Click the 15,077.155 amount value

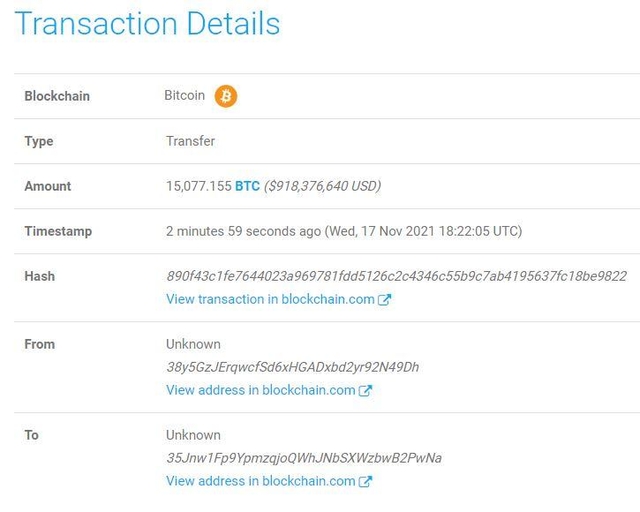click(198, 186)
